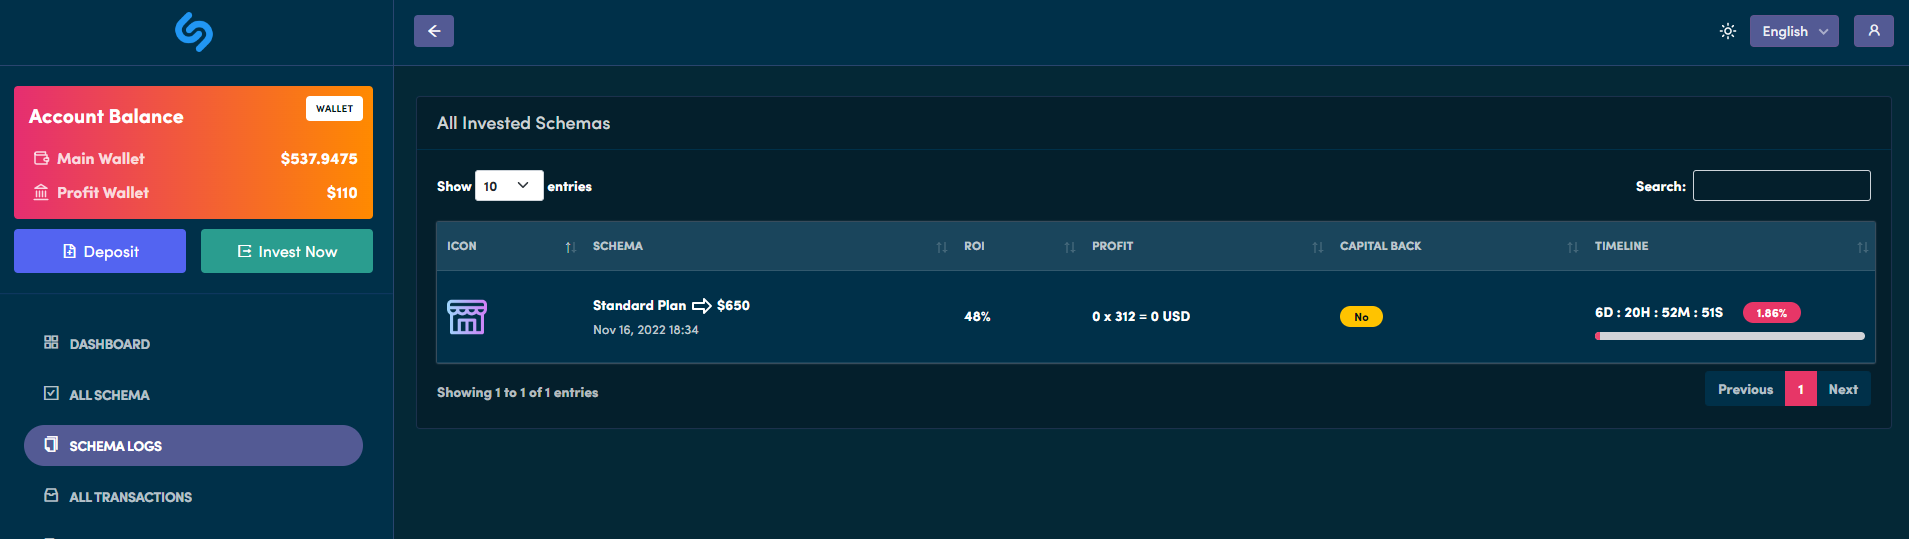Screen dimensions: 1909x539
Task: Sort table by Profit column
Action: (1112, 246)
